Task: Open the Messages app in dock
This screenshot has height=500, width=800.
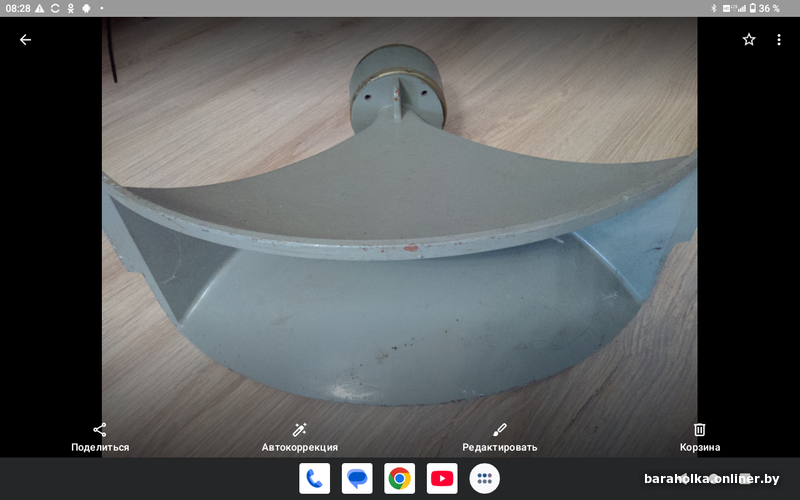Action: 357,479
